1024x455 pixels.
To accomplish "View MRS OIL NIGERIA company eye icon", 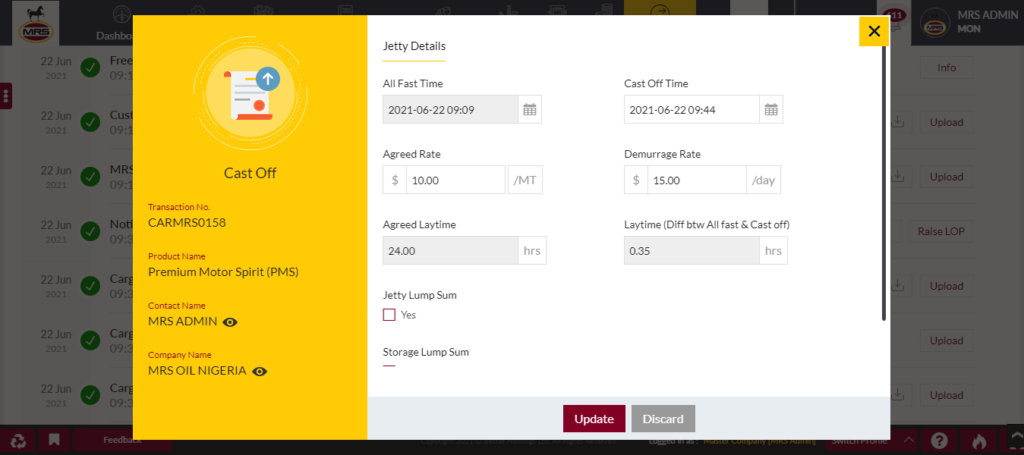I will (x=260, y=371).
